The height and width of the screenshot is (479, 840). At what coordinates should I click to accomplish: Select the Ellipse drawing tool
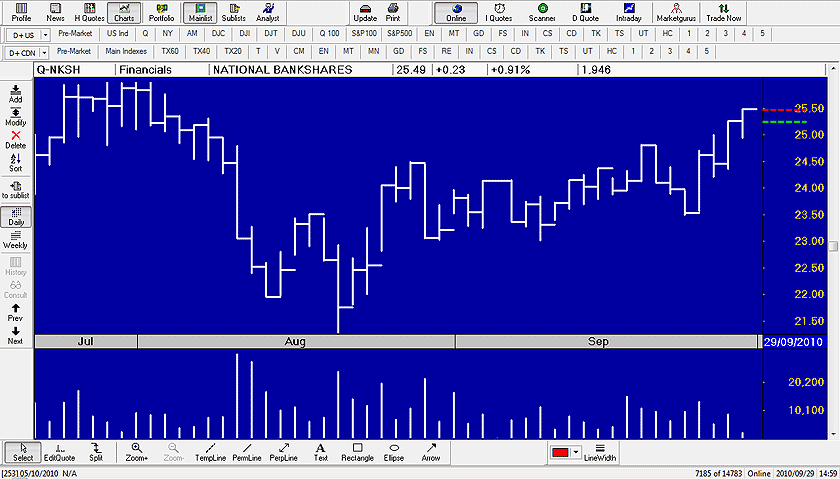click(394, 452)
